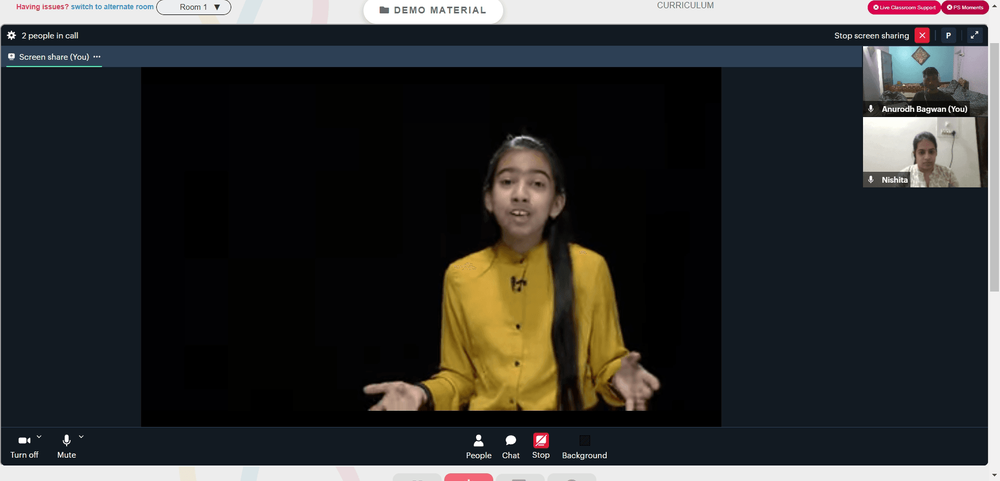Expand microphone options chevron
Viewport: 1000px width, 481px height.
click(81, 437)
